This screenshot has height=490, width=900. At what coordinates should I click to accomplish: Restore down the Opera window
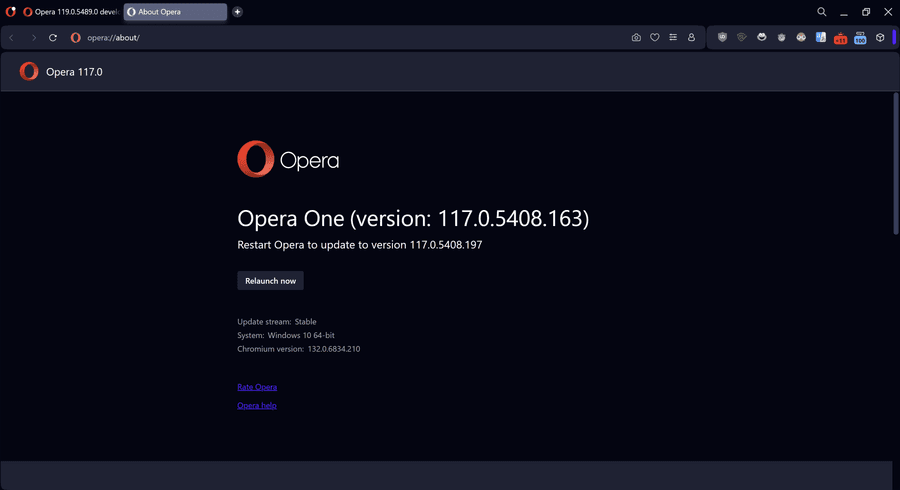[x=866, y=11]
